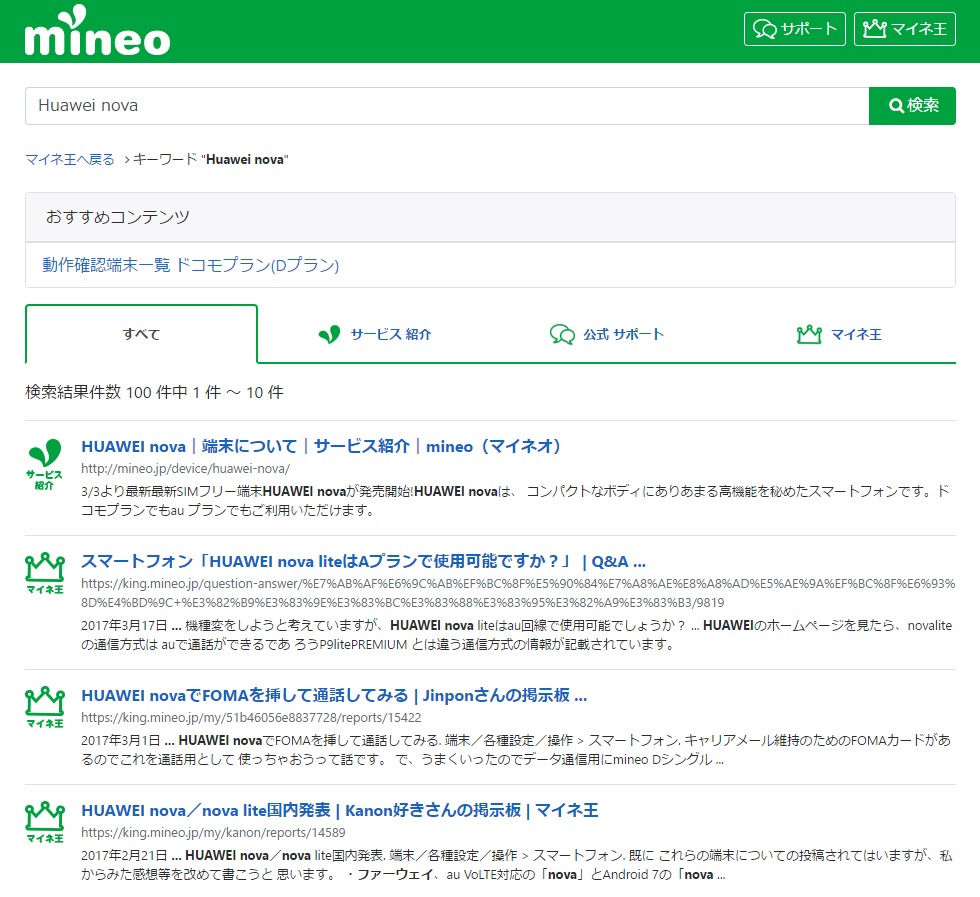Go back via マイネ王へ戻る breadcrumb link
This screenshot has height=897, width=980.
tap(70, 159)
